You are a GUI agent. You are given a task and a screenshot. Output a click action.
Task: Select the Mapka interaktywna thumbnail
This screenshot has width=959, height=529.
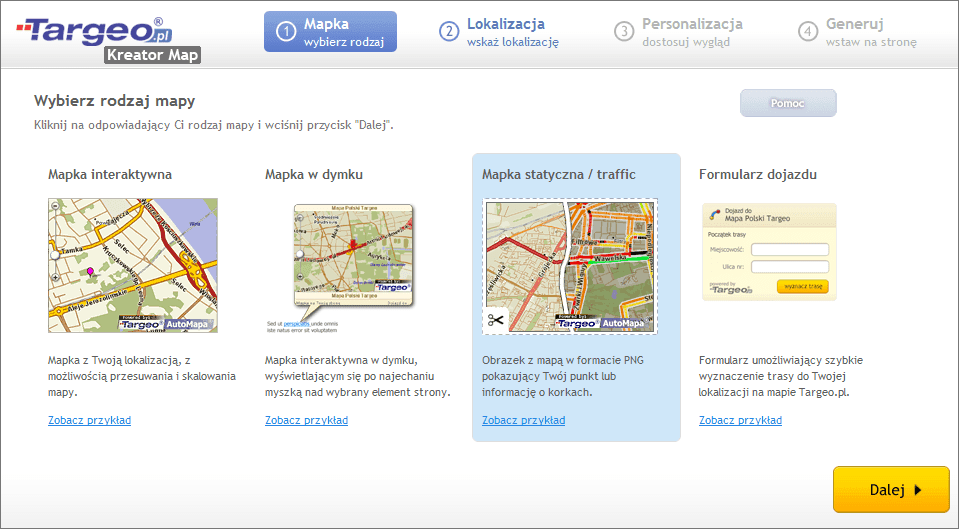coord(133,265)
